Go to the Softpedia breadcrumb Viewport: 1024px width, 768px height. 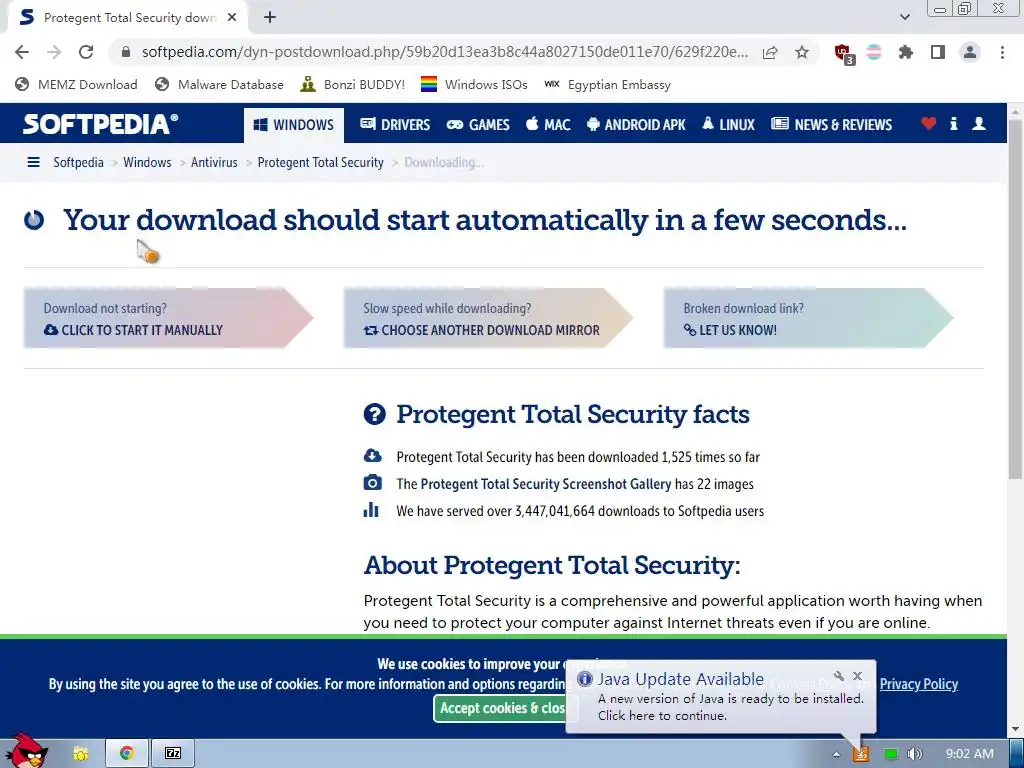(x=78, y=162)
